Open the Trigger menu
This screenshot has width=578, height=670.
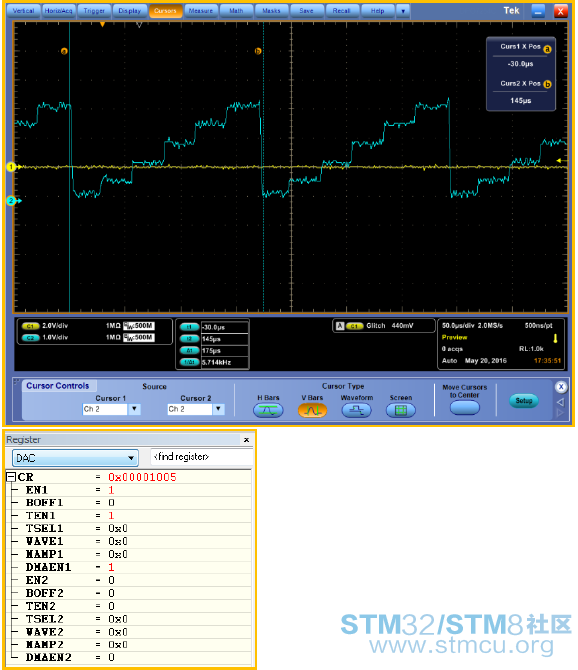[94, 11]
